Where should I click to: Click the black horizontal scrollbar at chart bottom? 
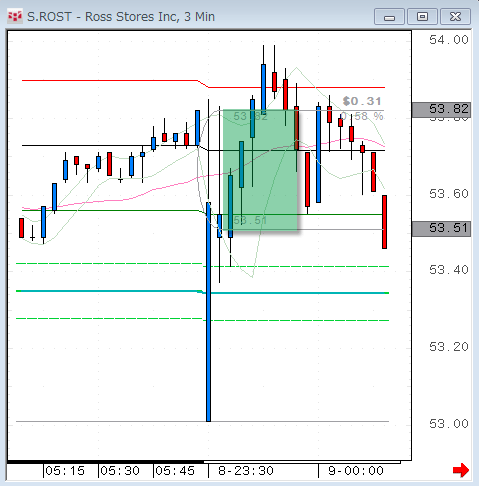[106, 462]
